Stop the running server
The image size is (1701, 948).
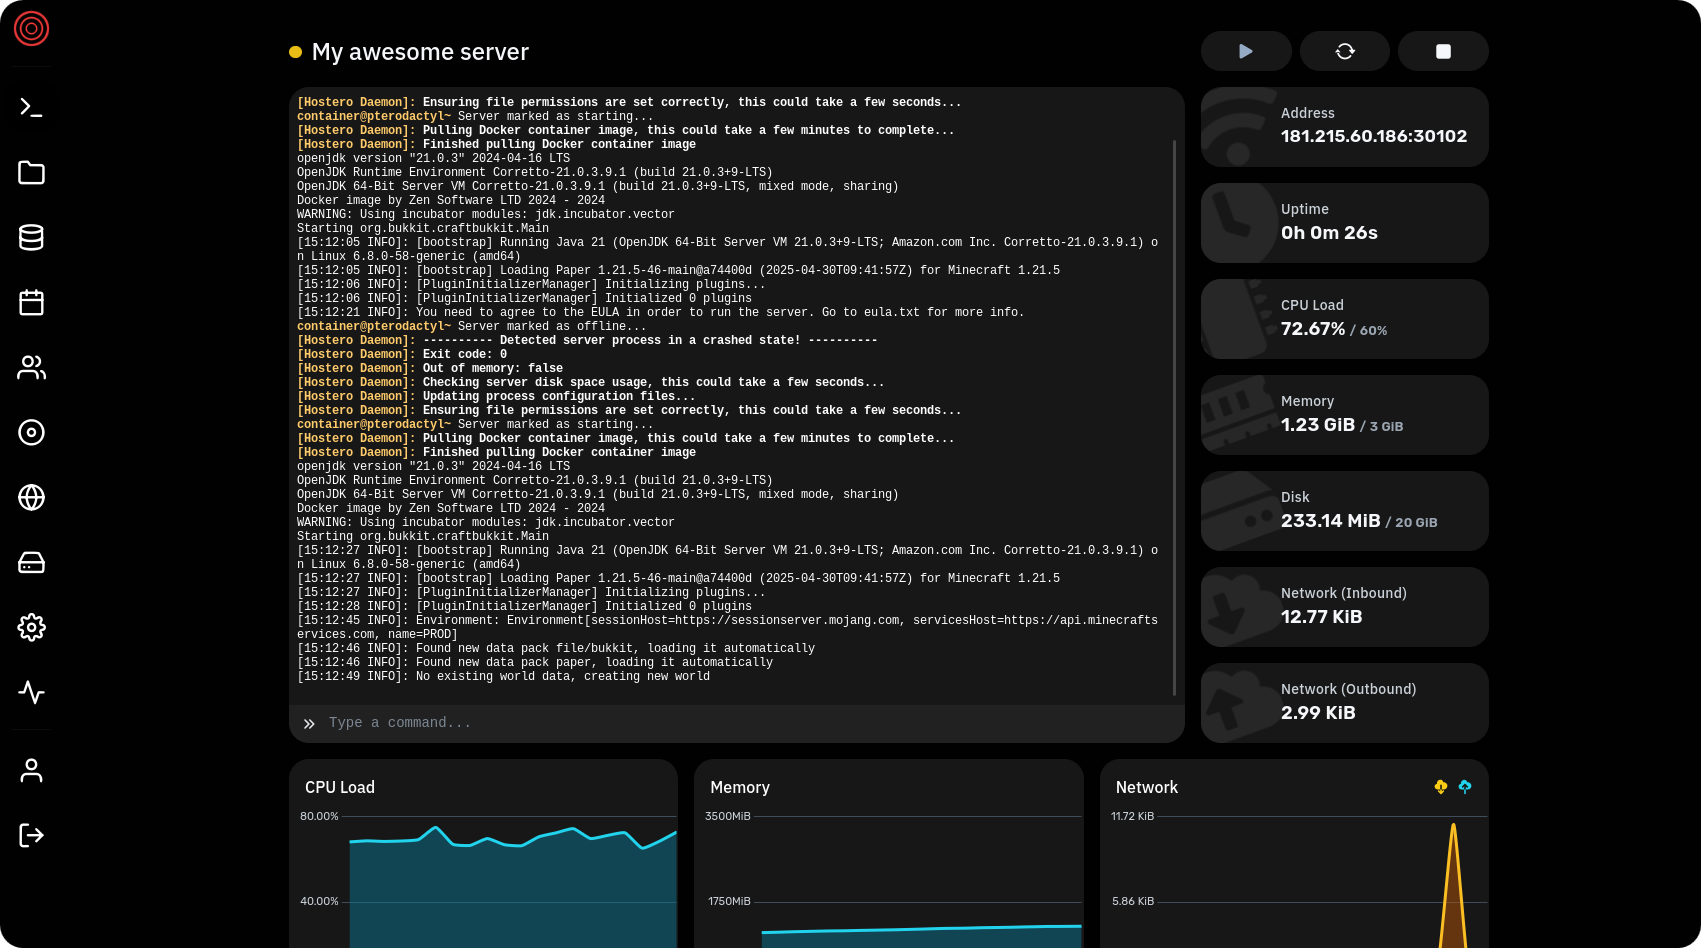[1443, 51]
